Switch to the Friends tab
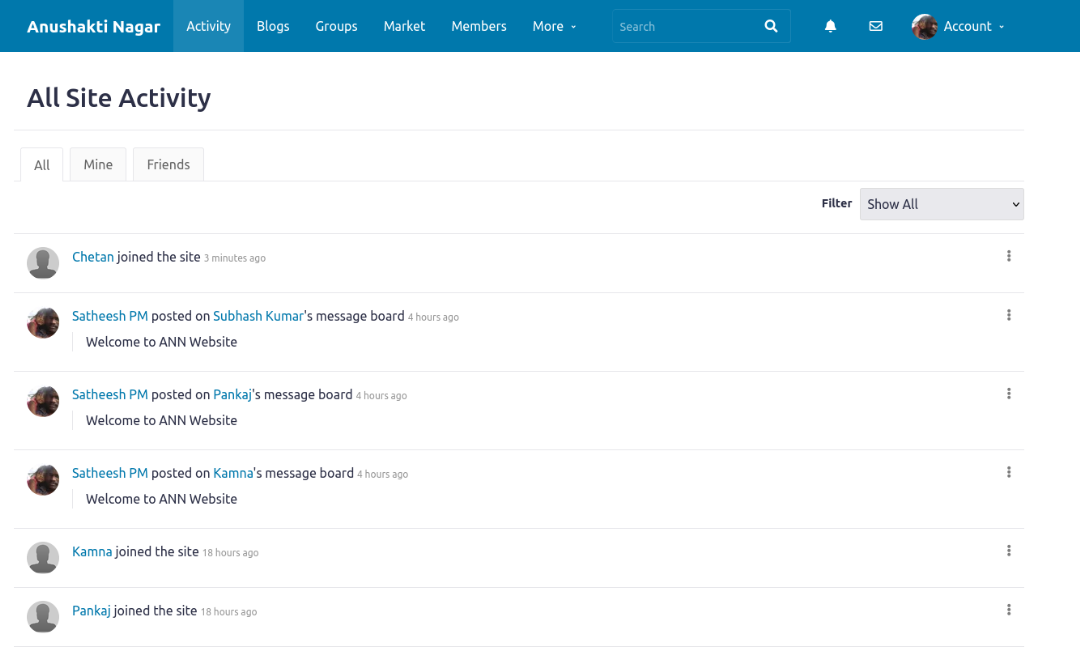This screenshot has width=1080, height=650. point(168,164)
